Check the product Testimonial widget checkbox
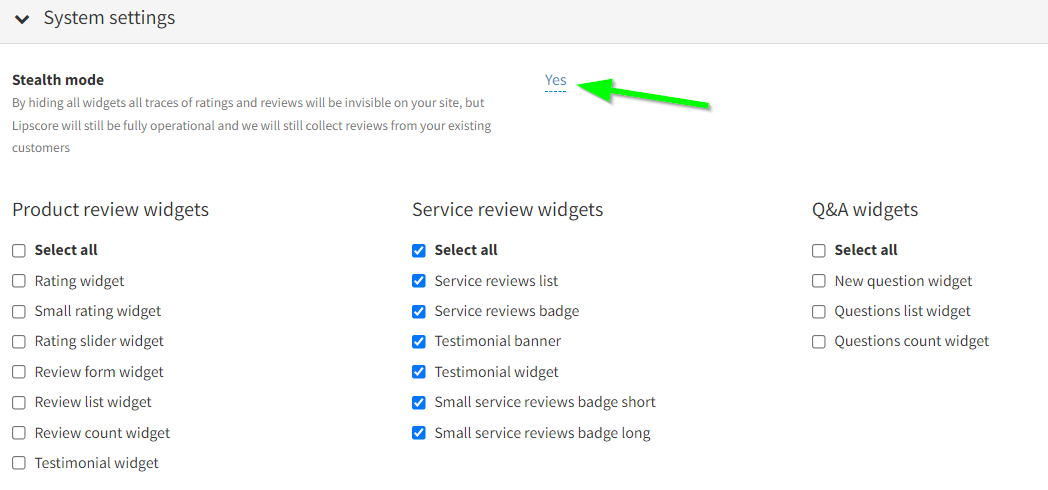This screenshot has height=490, width=1048. pos(19,463)
